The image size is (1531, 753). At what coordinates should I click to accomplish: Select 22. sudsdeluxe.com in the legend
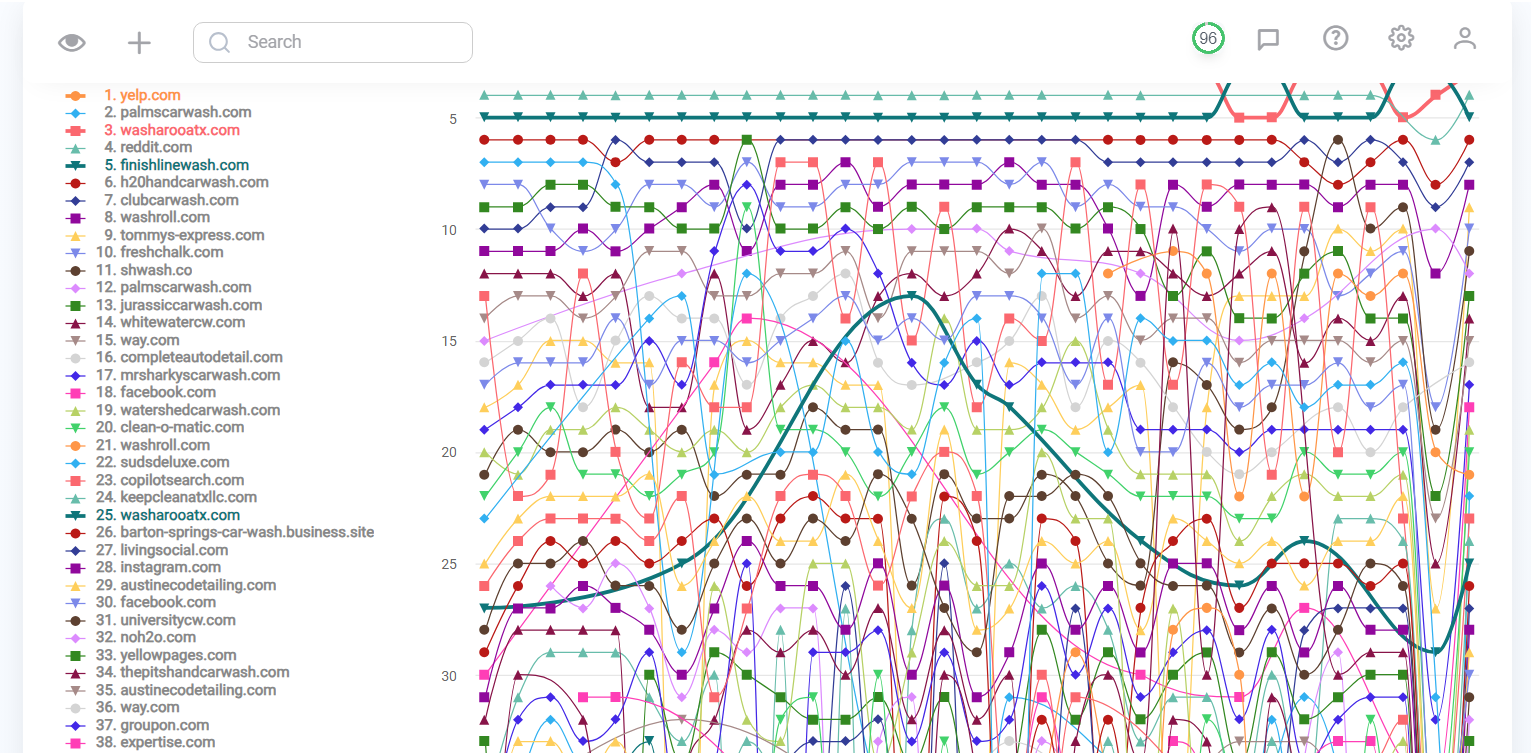(147, 462)
